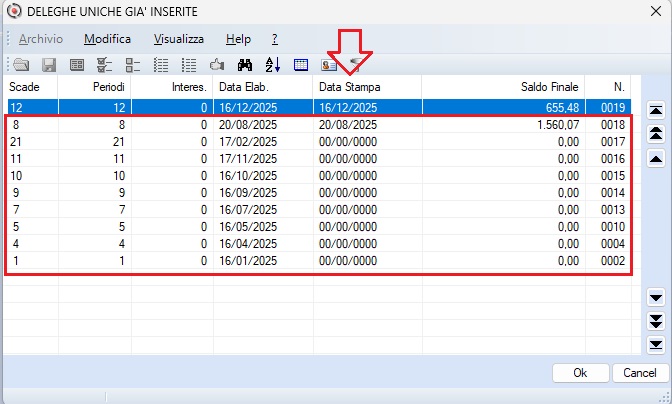The width and height of the screenshot is (672, 404).
Task: Click the binoculars search icon
Action: (245, 65)
